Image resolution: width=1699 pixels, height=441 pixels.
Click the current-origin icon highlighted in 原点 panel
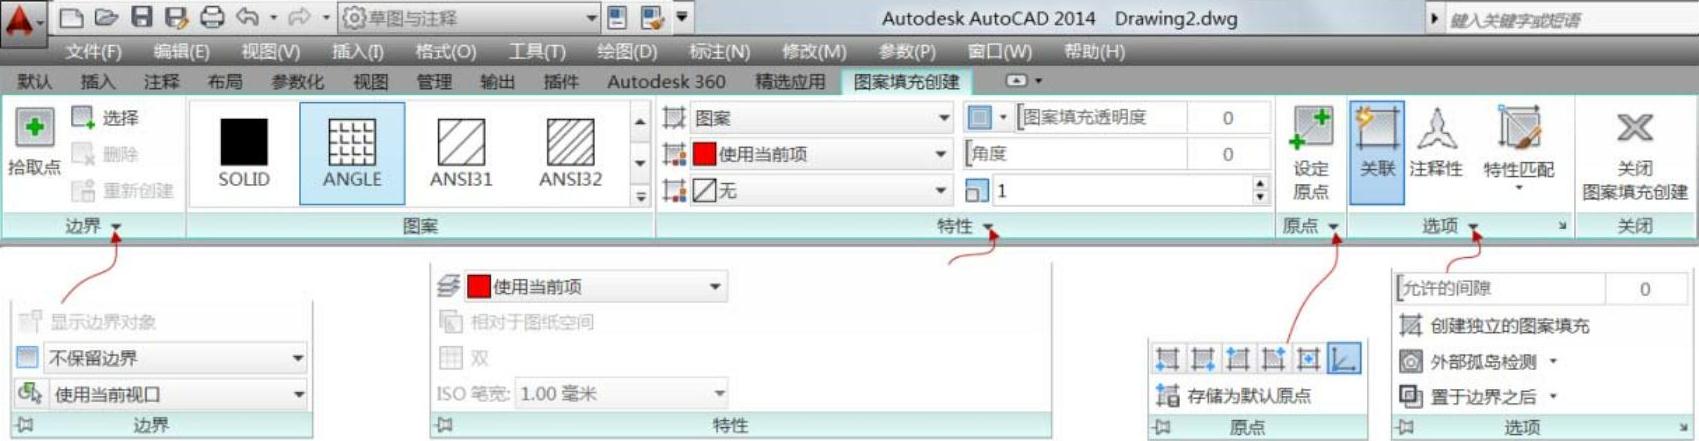1344,358
